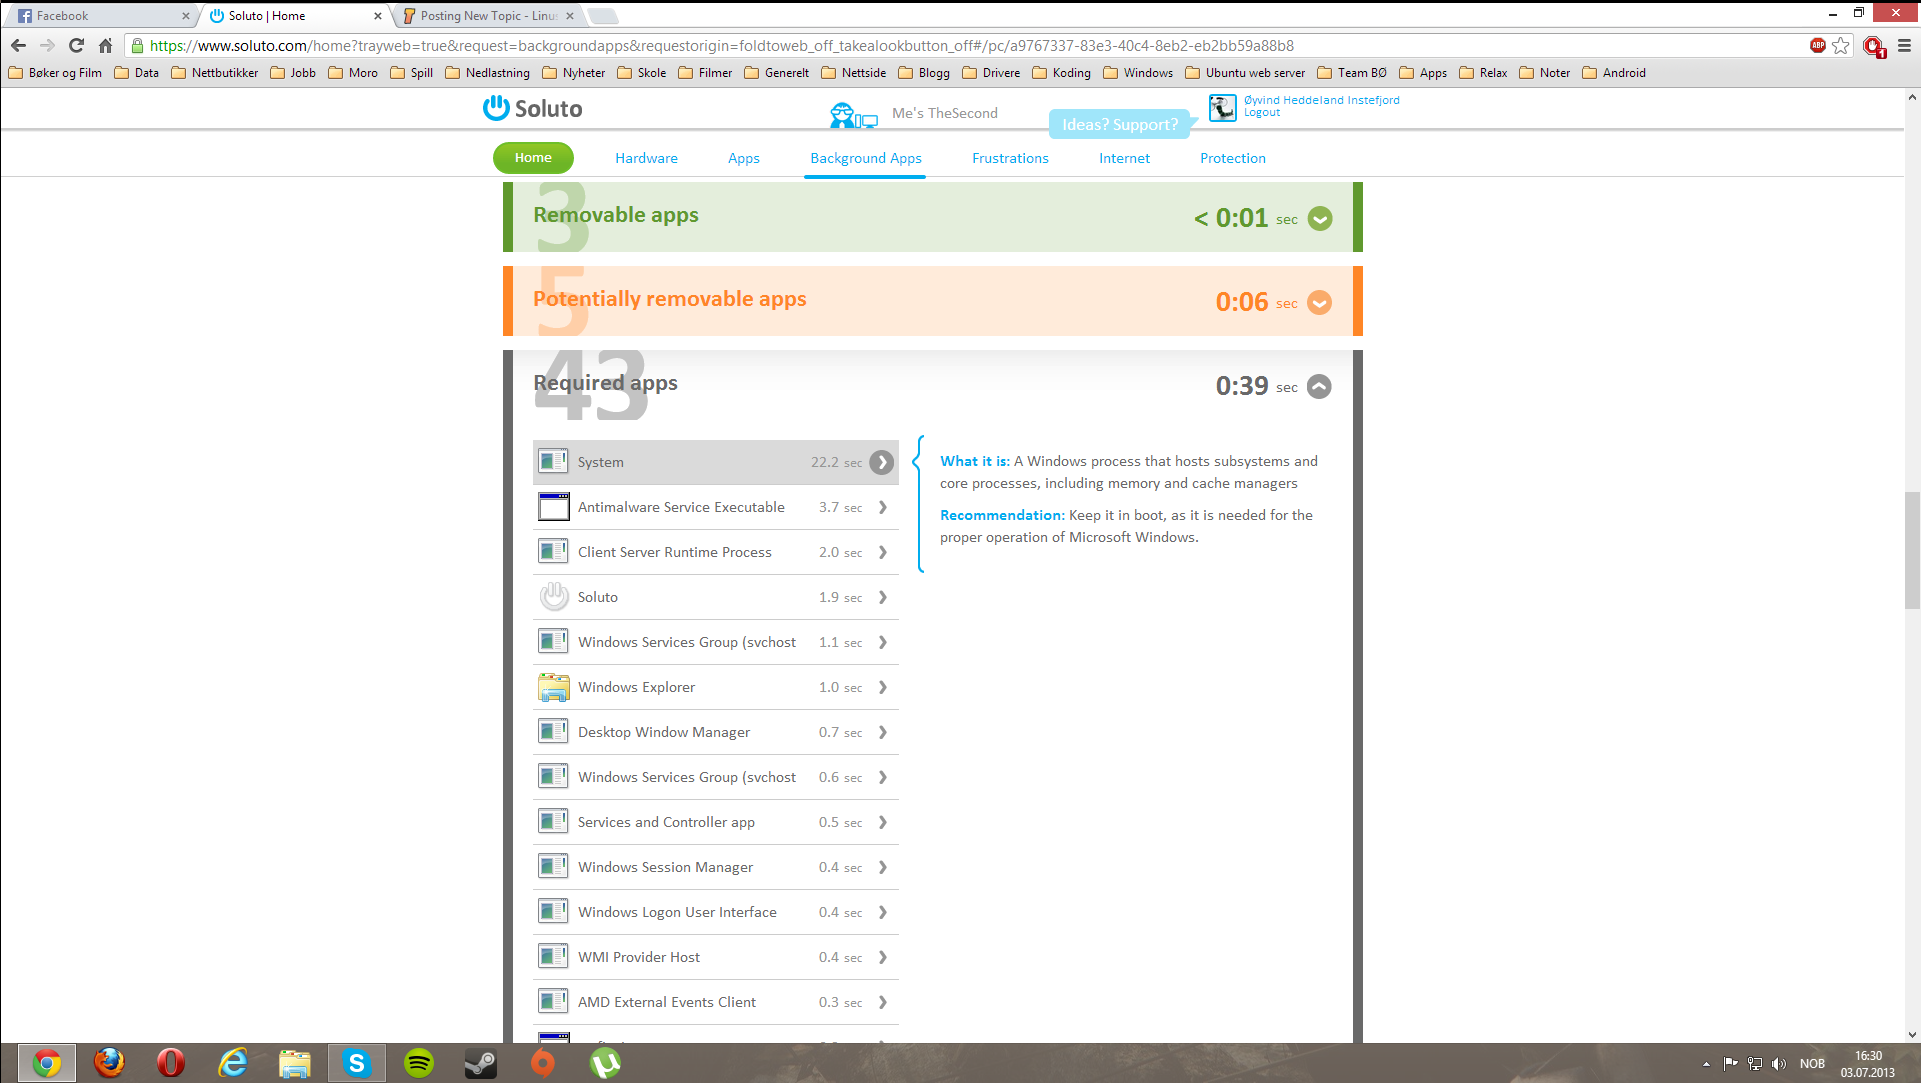Show hidden system tray icons
Viewport: 1921px width, 1083px height.
click(1706, 1063)
